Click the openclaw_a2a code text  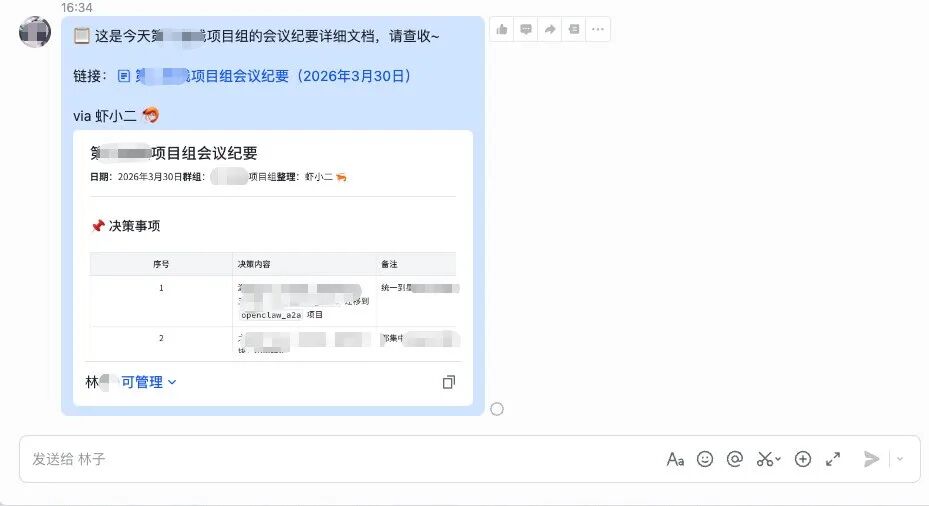tap(271, 315)
